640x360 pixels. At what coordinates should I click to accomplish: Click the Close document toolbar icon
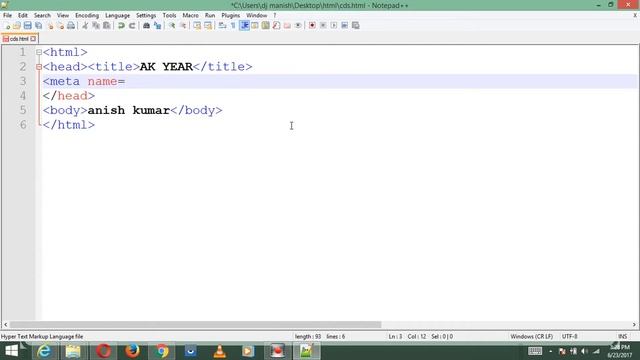(x=50, y=25)
